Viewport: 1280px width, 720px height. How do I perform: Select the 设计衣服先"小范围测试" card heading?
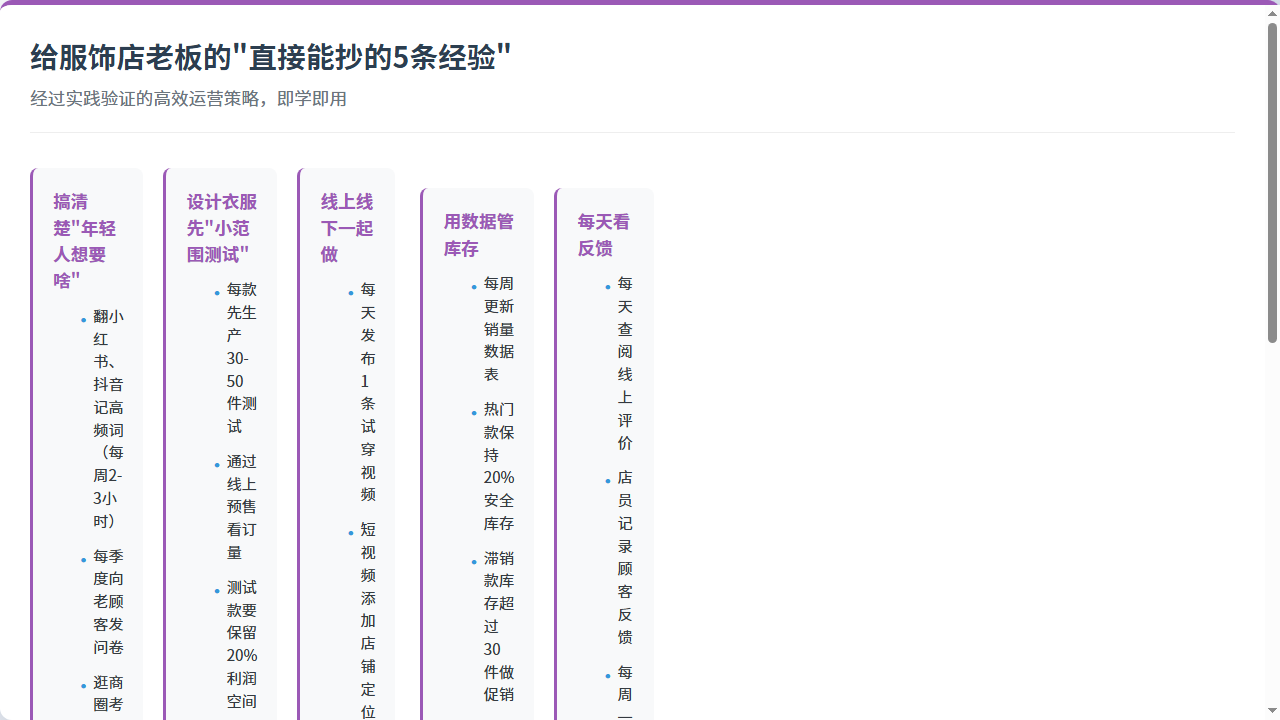click(x=221, y=228)
